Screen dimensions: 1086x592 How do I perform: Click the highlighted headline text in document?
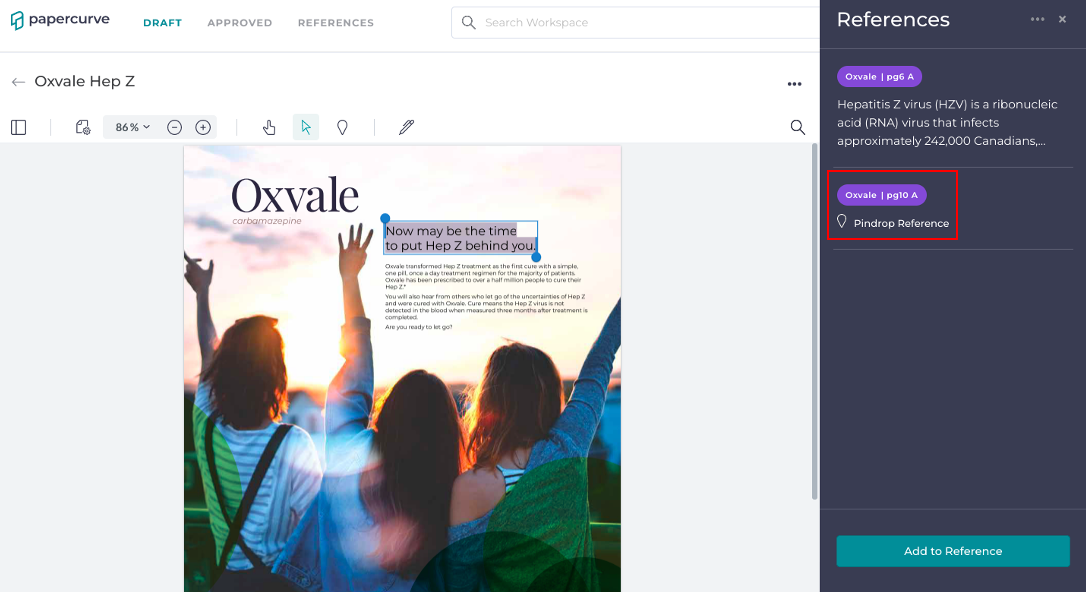[461, 238]
